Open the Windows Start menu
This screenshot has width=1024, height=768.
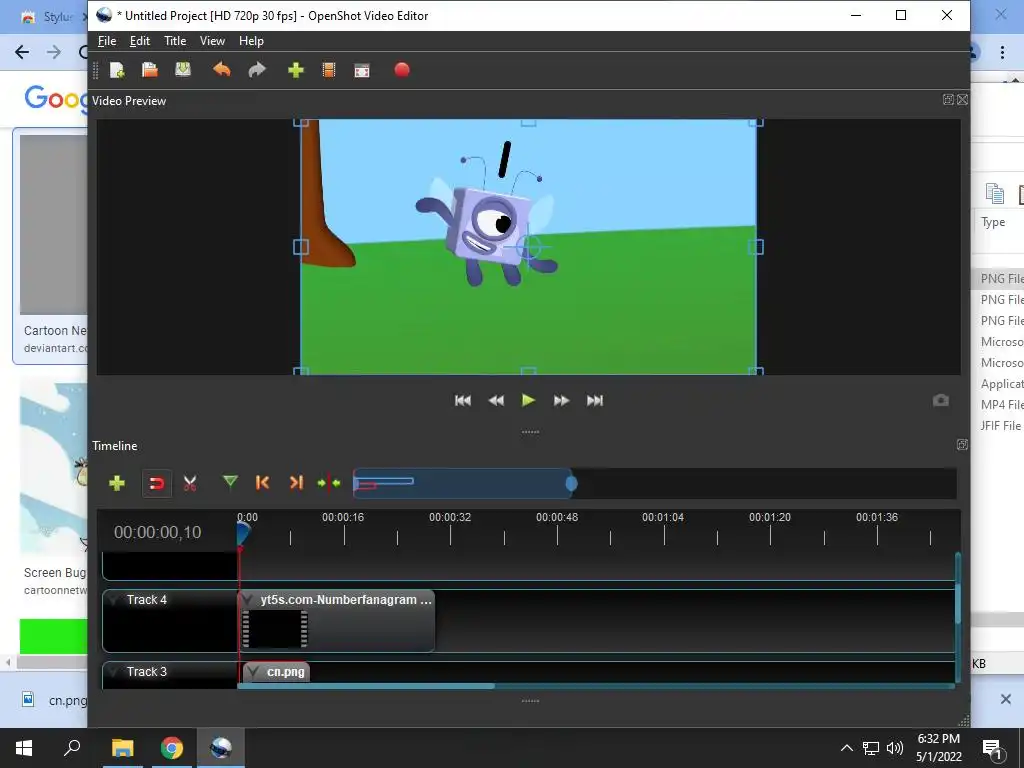(x=24, y=748)
